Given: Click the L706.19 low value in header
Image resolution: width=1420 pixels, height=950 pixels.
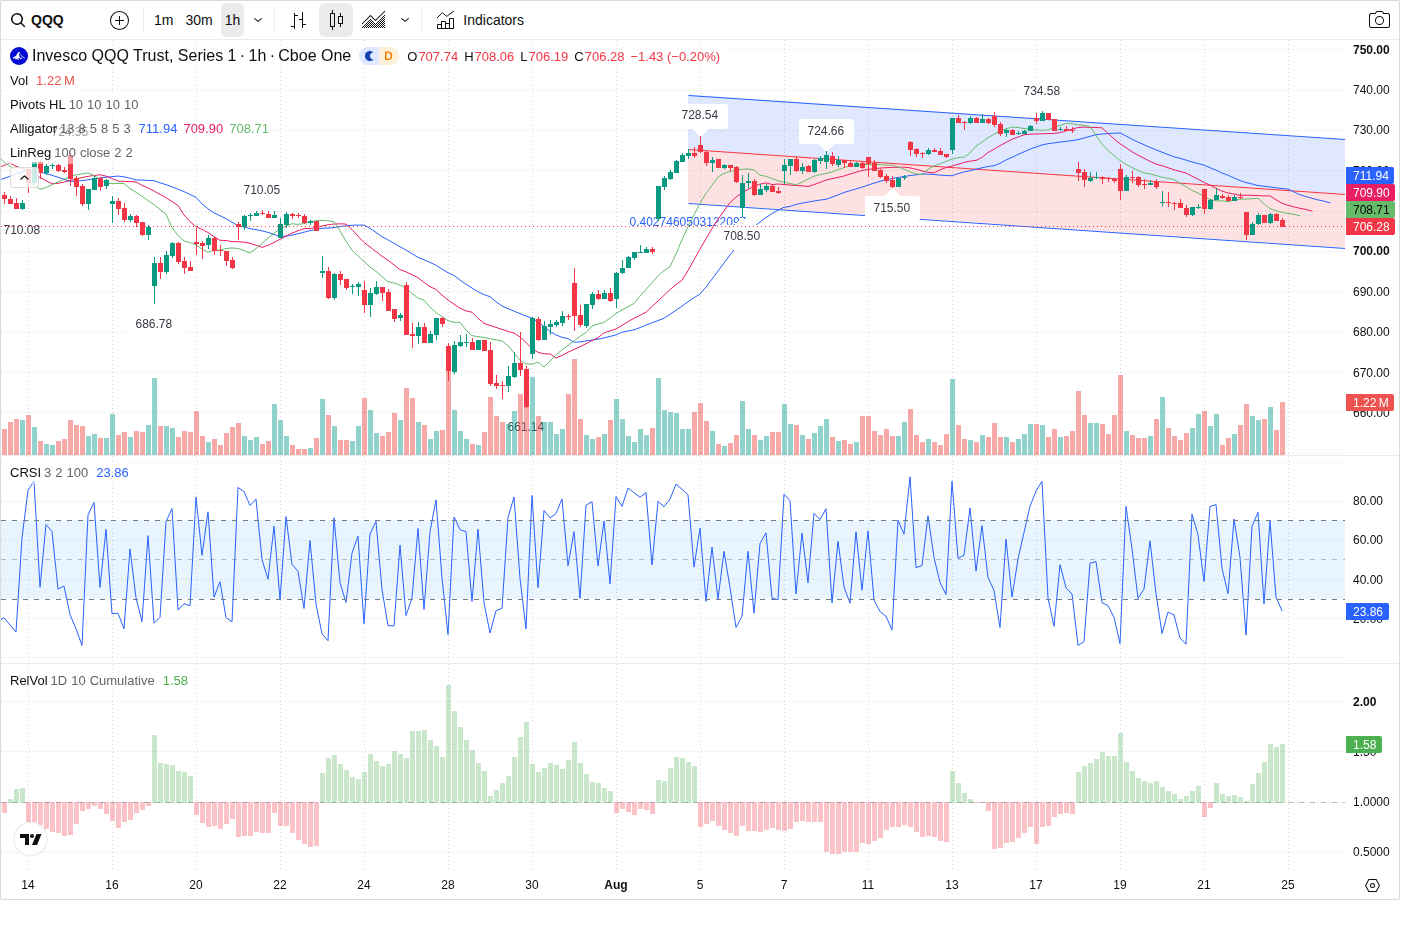Looking at the screenshot, I should [x=544, y=57].
